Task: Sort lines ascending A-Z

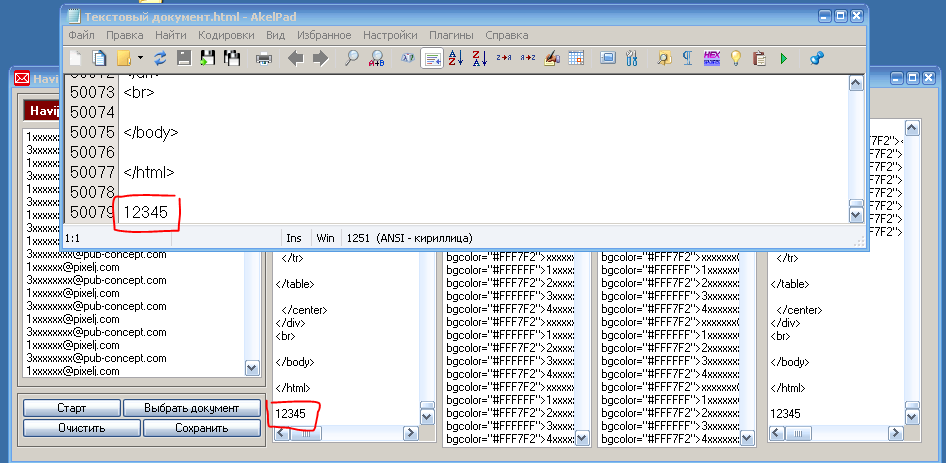Action: click(456, 58)
